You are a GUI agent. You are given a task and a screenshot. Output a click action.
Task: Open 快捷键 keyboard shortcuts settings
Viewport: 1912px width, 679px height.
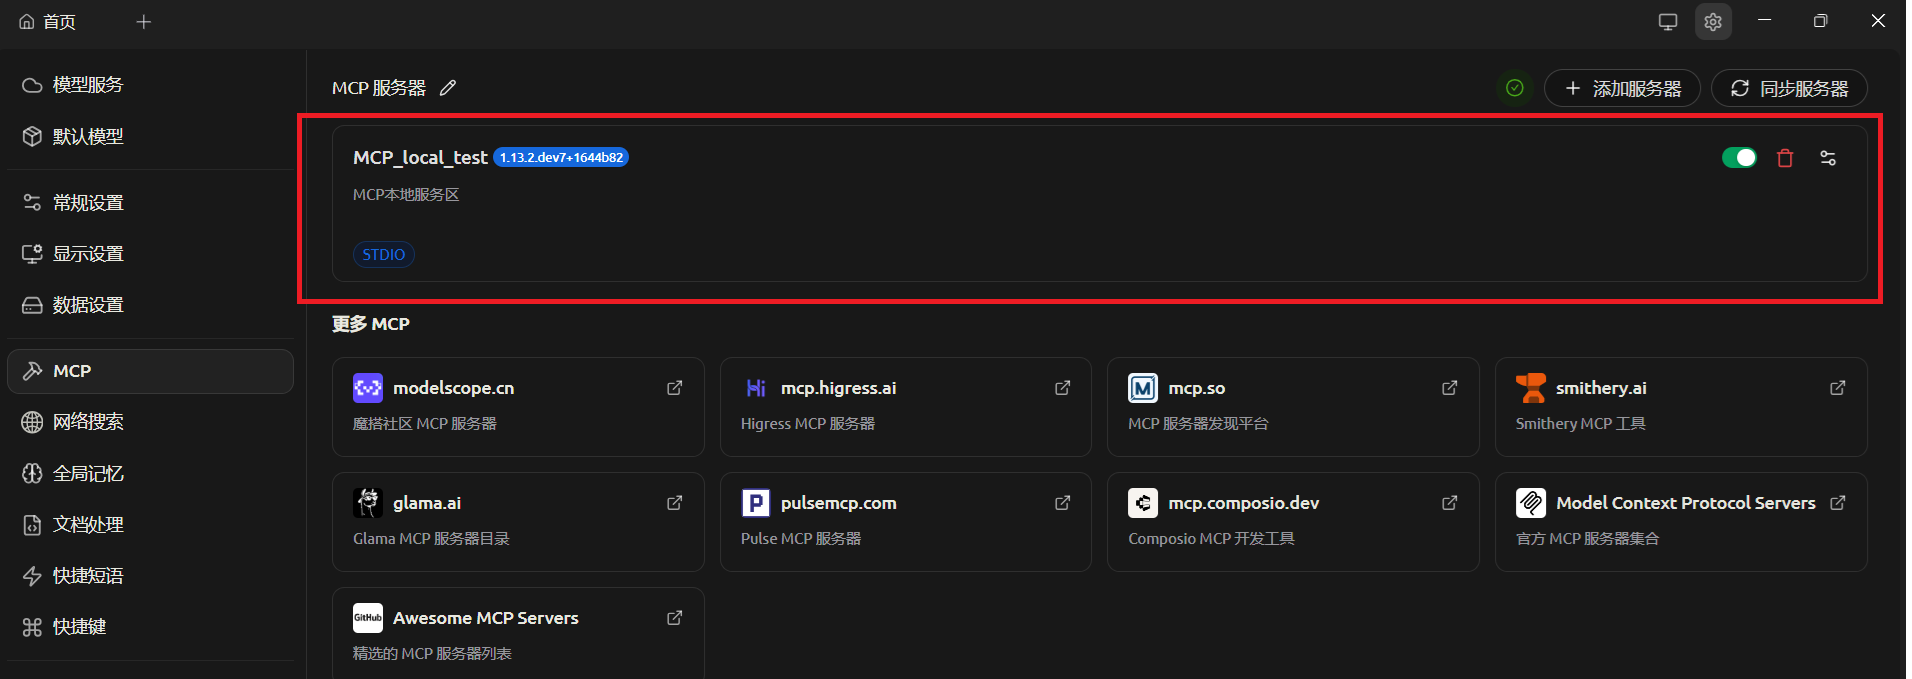pos(150,627)
